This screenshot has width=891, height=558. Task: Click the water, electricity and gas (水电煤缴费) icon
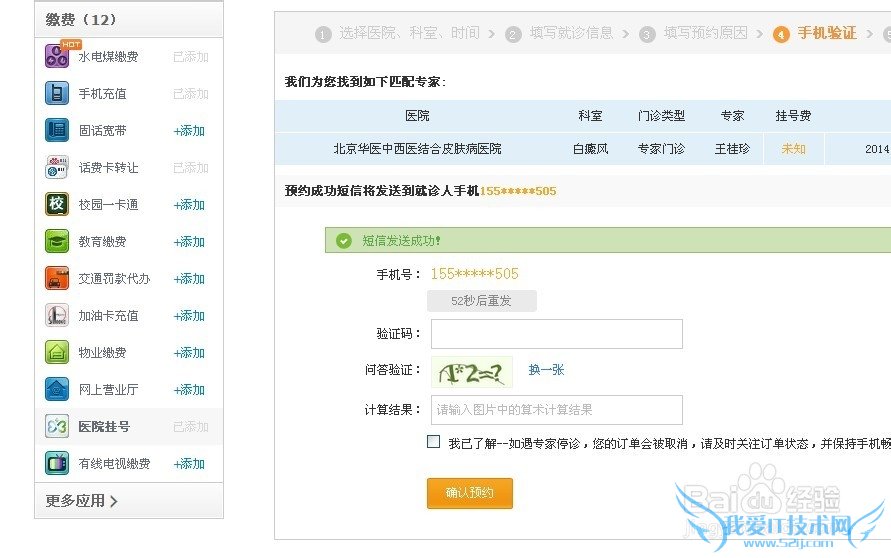[57, 56]
